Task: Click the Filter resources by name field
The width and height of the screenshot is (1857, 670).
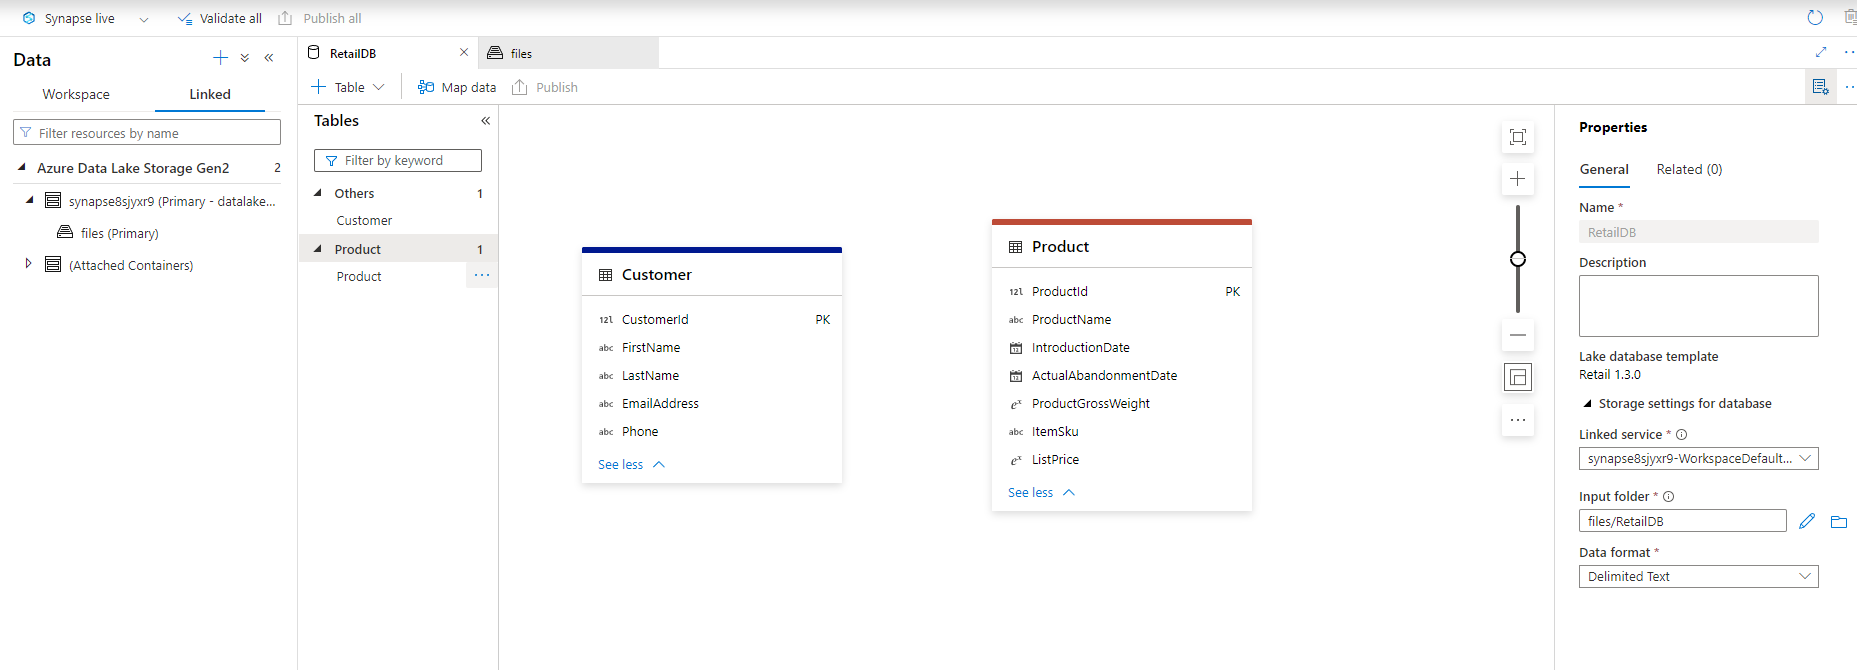Action: tap(147, 133)
